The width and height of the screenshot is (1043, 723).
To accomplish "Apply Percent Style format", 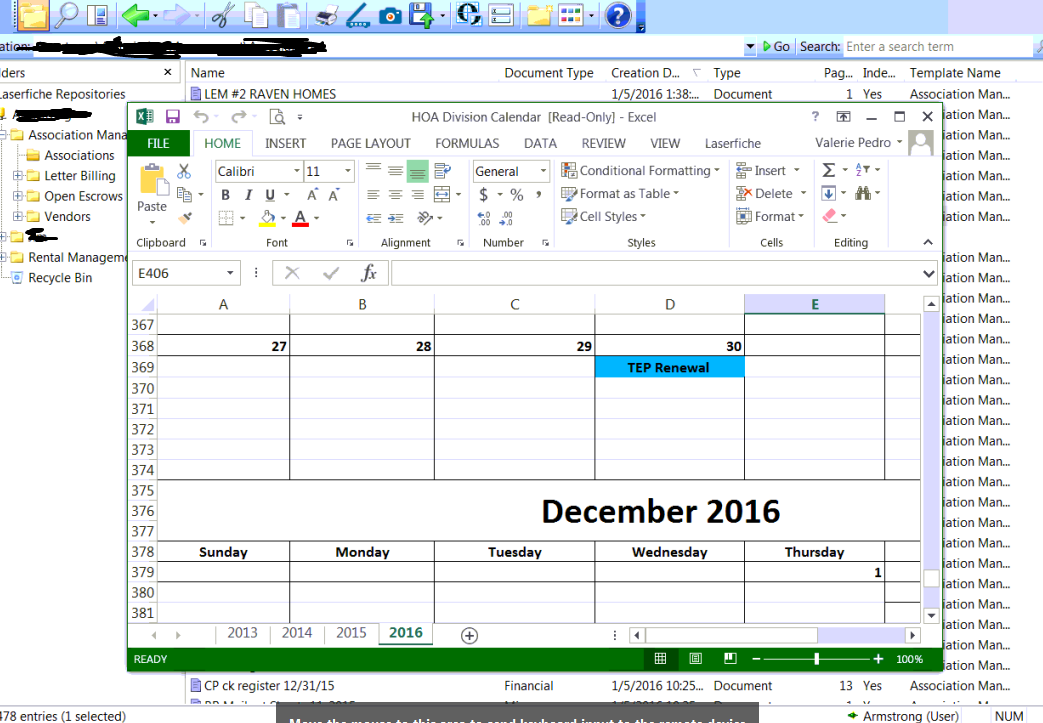I will tap(517, 195).
